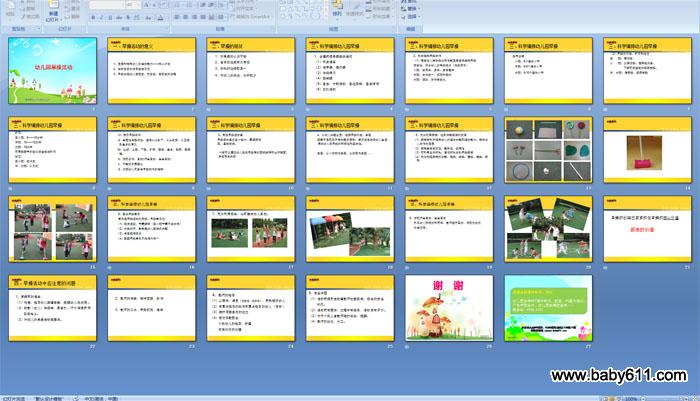Toggle underline formatting in font group

click(x=110, y=18)
